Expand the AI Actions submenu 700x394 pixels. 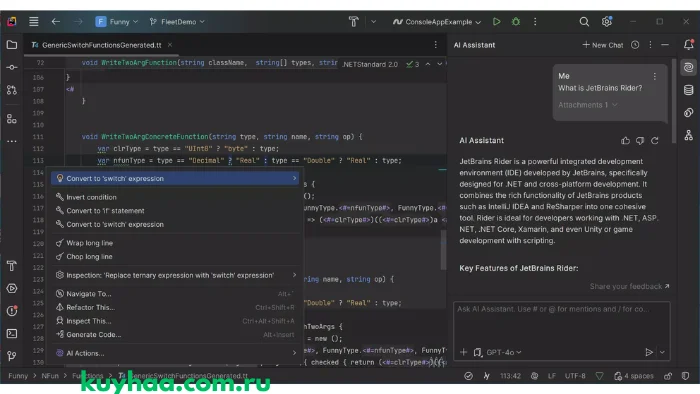point(175,353)
